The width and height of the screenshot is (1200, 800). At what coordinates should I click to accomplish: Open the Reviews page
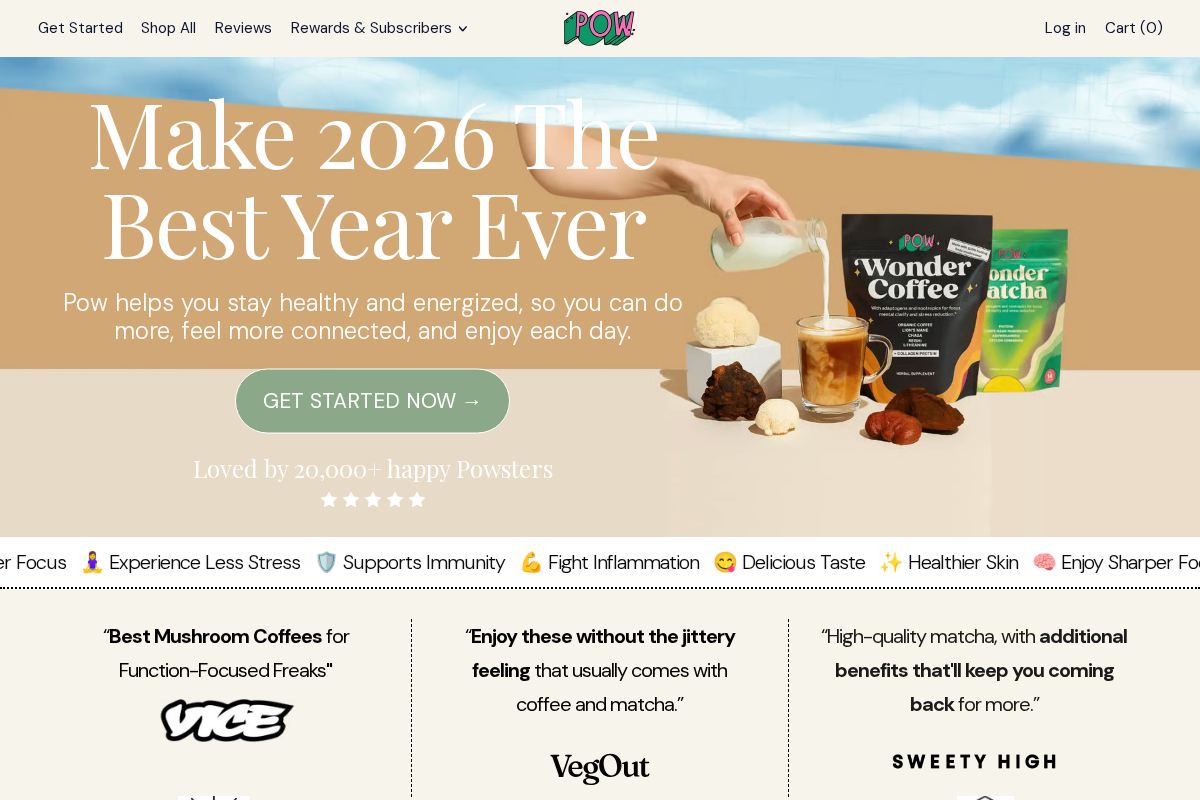click(243, 28)
